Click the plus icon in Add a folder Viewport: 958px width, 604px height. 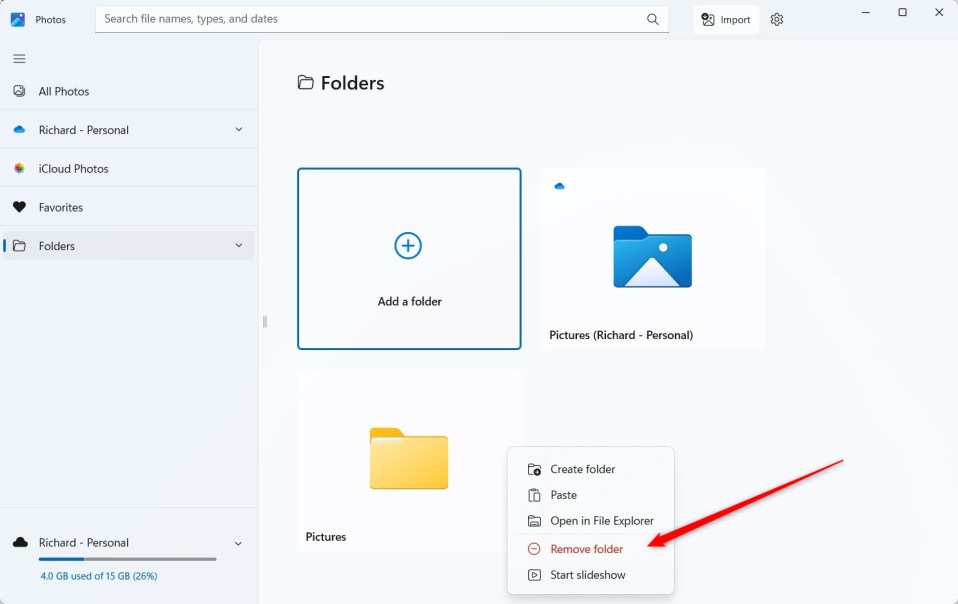[408, 246]
